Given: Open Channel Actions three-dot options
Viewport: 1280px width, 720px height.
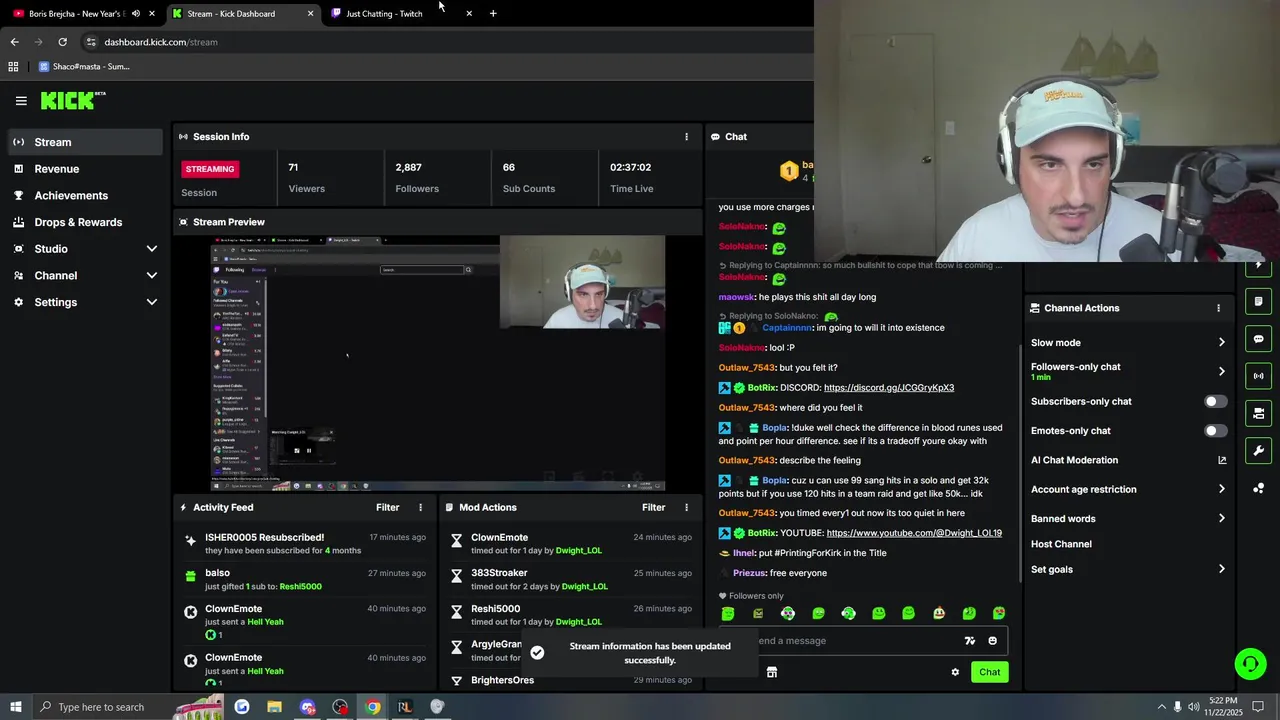Looking at the screenshot, I should [1218, 308].
